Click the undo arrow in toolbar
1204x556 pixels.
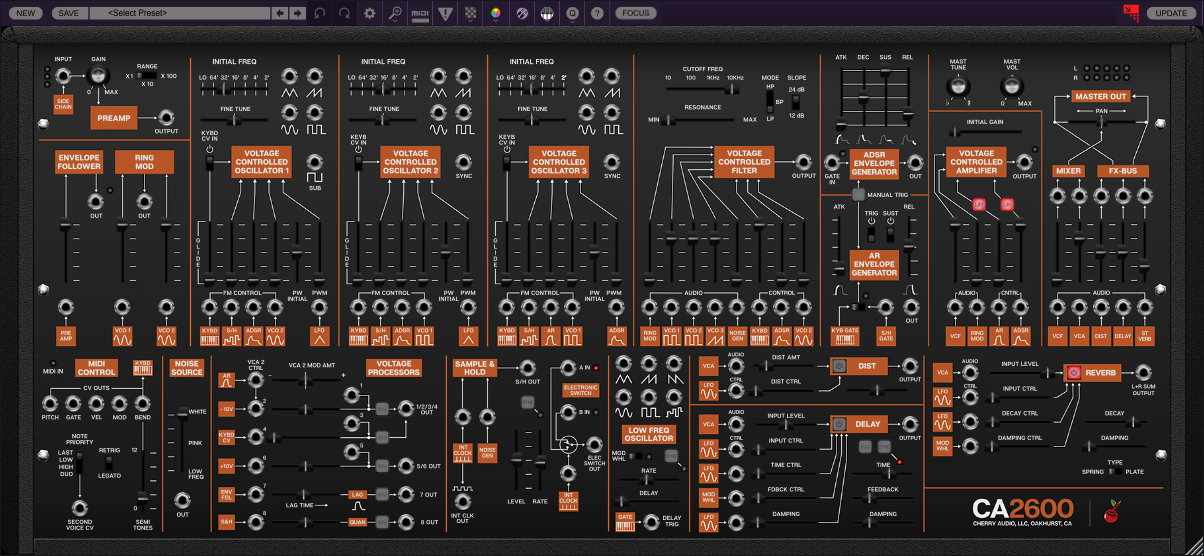click(320, 13)
